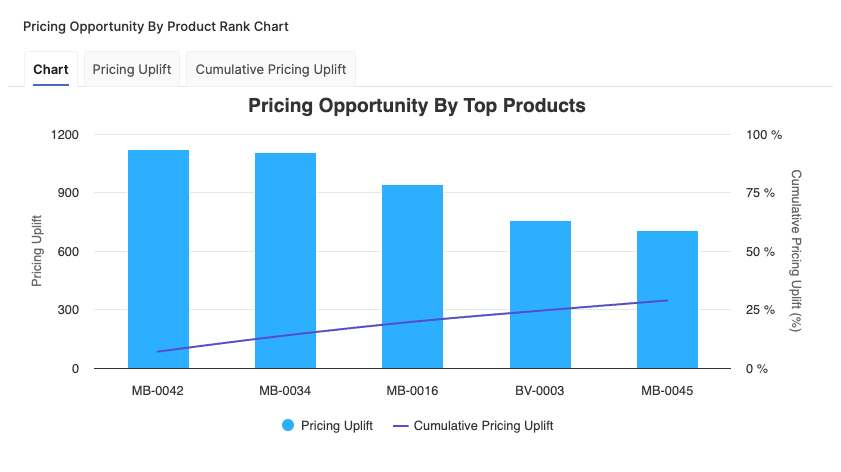Click the MB-0042 x-axis label
Image resolution: width=841 pixels, height=472 pixels.
tap(158, 390)
